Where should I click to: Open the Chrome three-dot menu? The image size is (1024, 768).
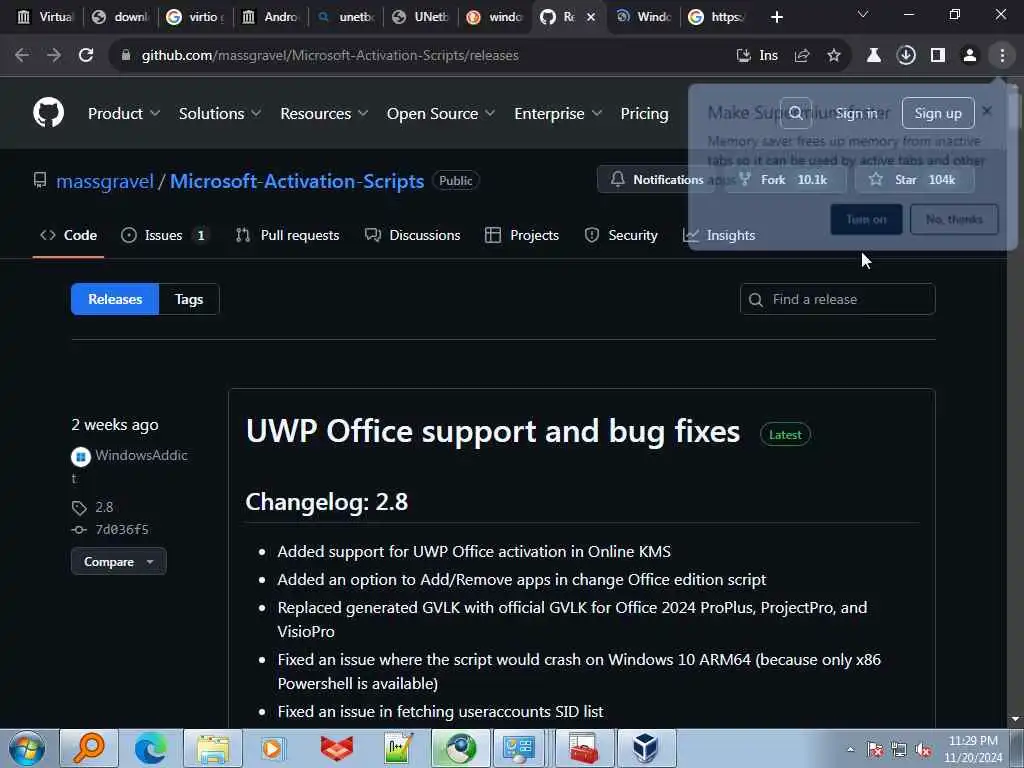coord(1002,56)
